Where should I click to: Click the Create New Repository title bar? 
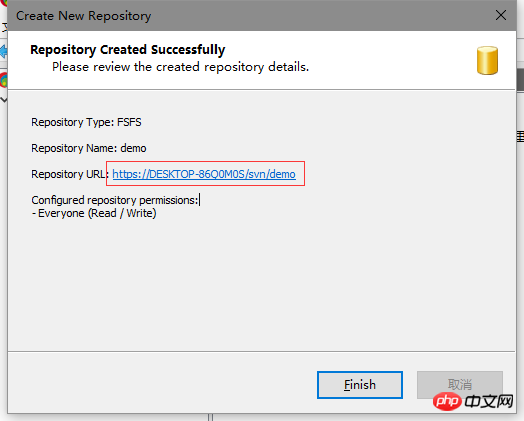pyautogui.click(x=234, y=15)
